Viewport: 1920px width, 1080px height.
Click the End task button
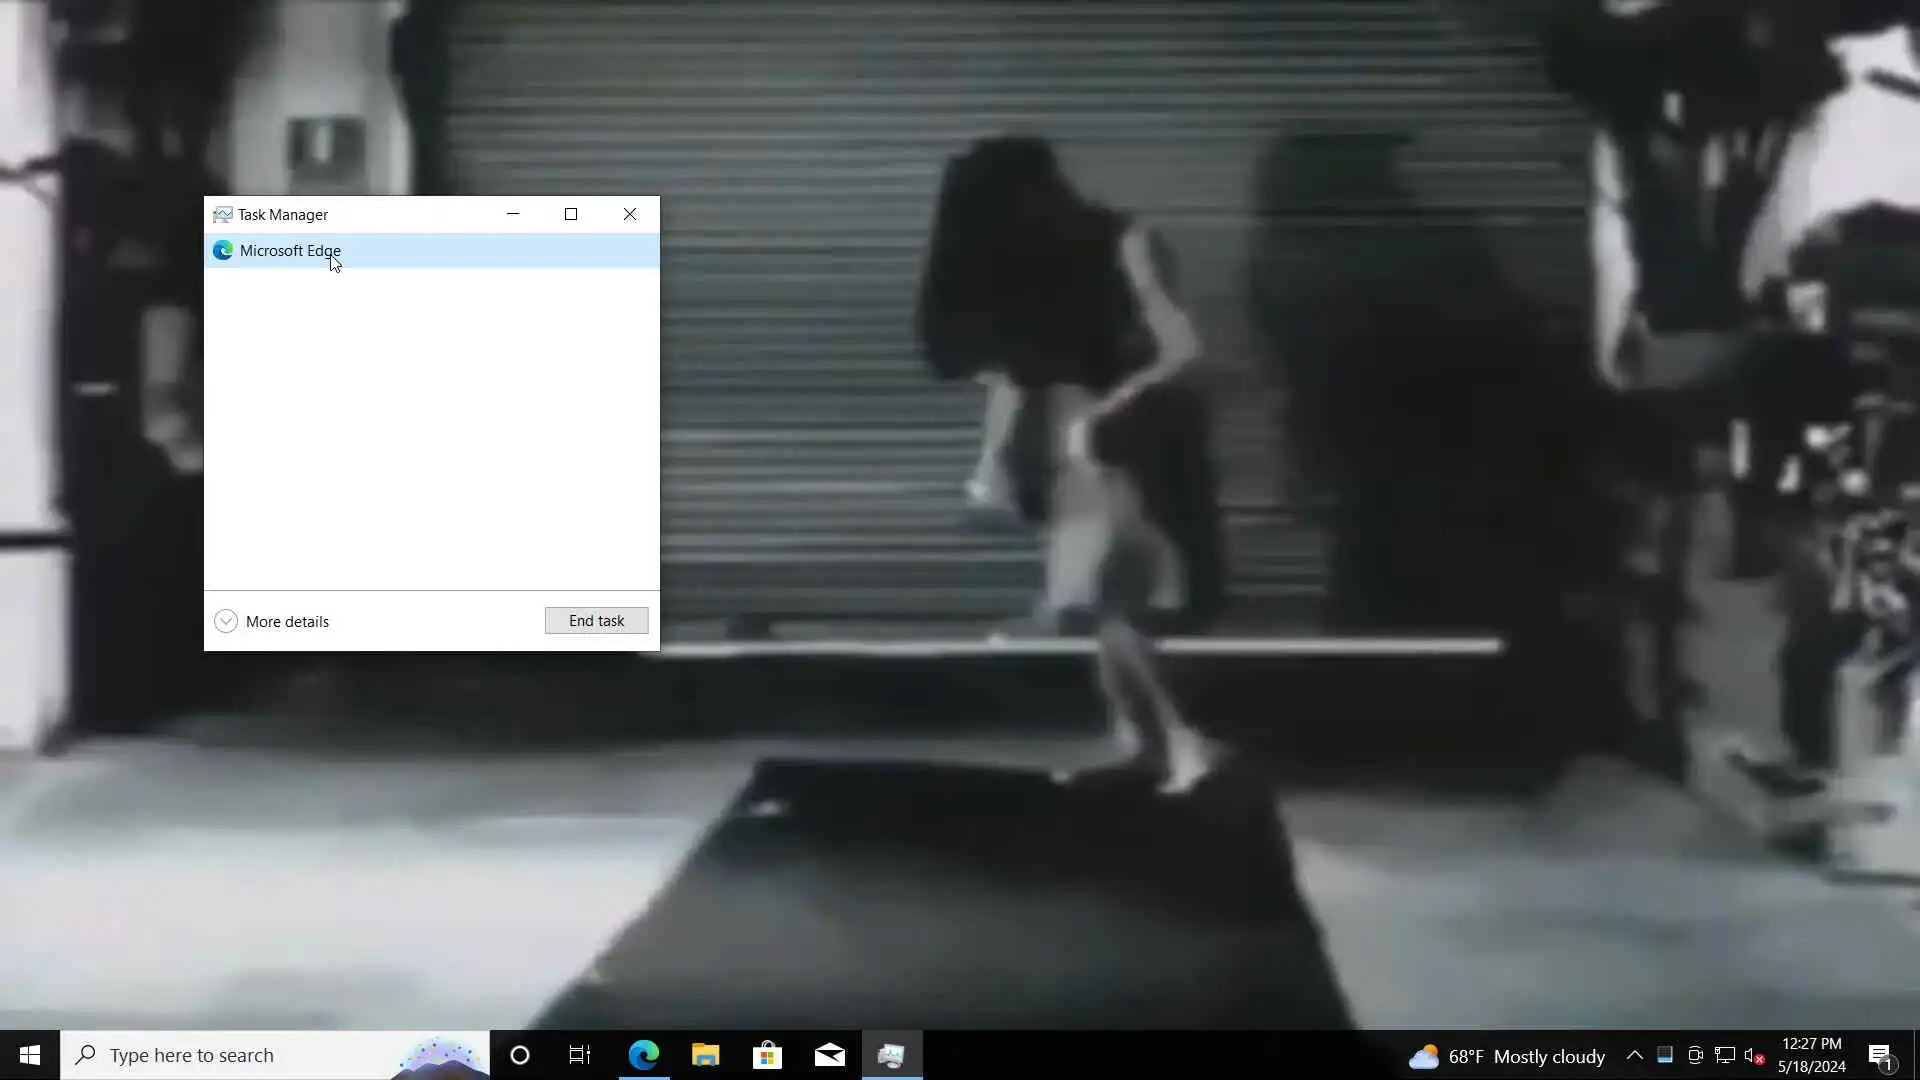pyautogui.click(x=596, y=621)
